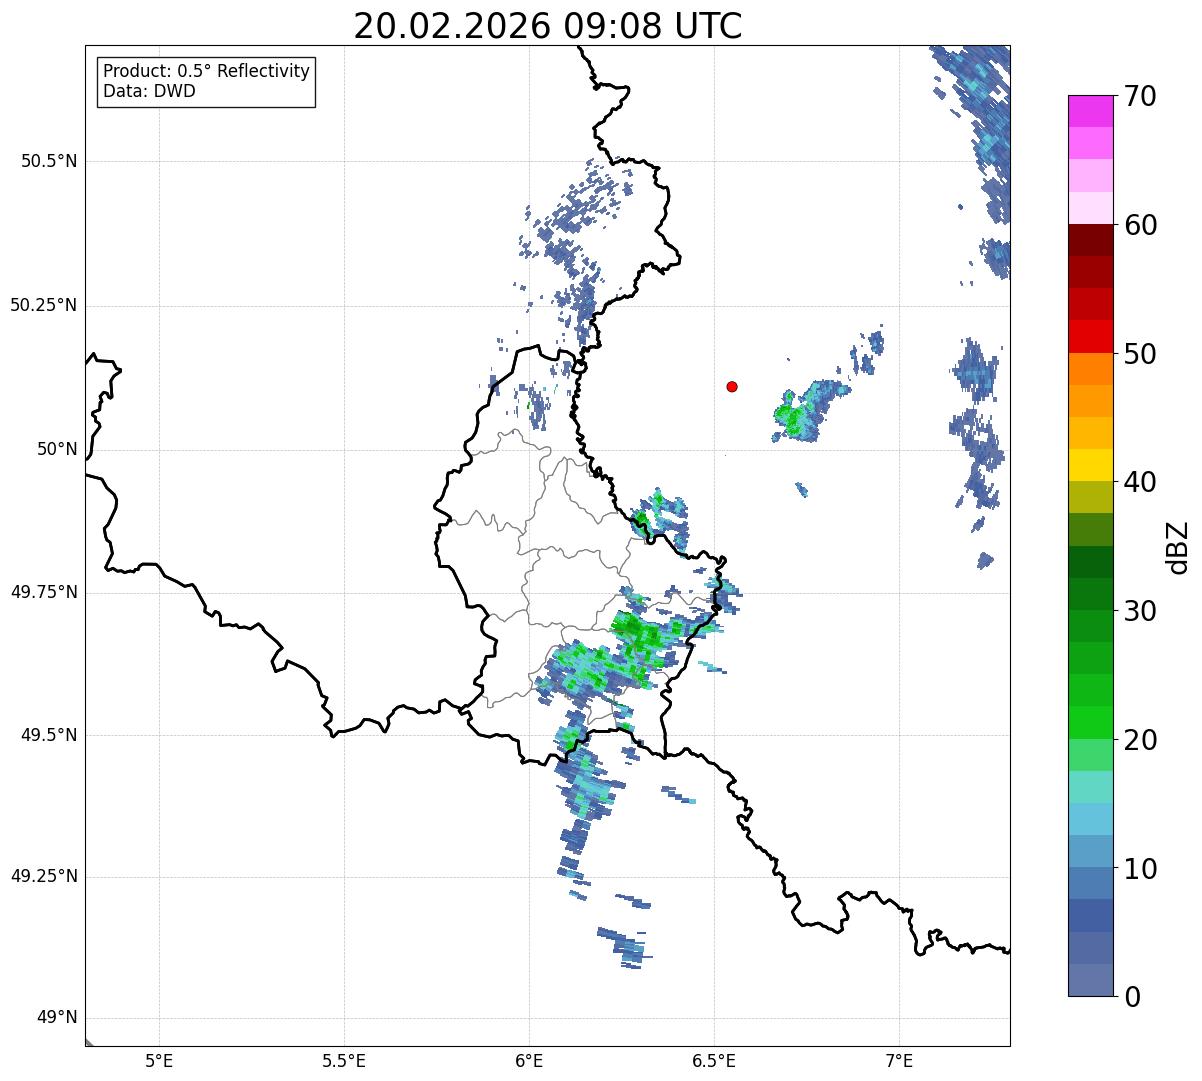Click the yellow colorbar swatch just above 40
Image resolution: width=1202 pixels, height=1081 pixels.
(x=1091, y=465)
